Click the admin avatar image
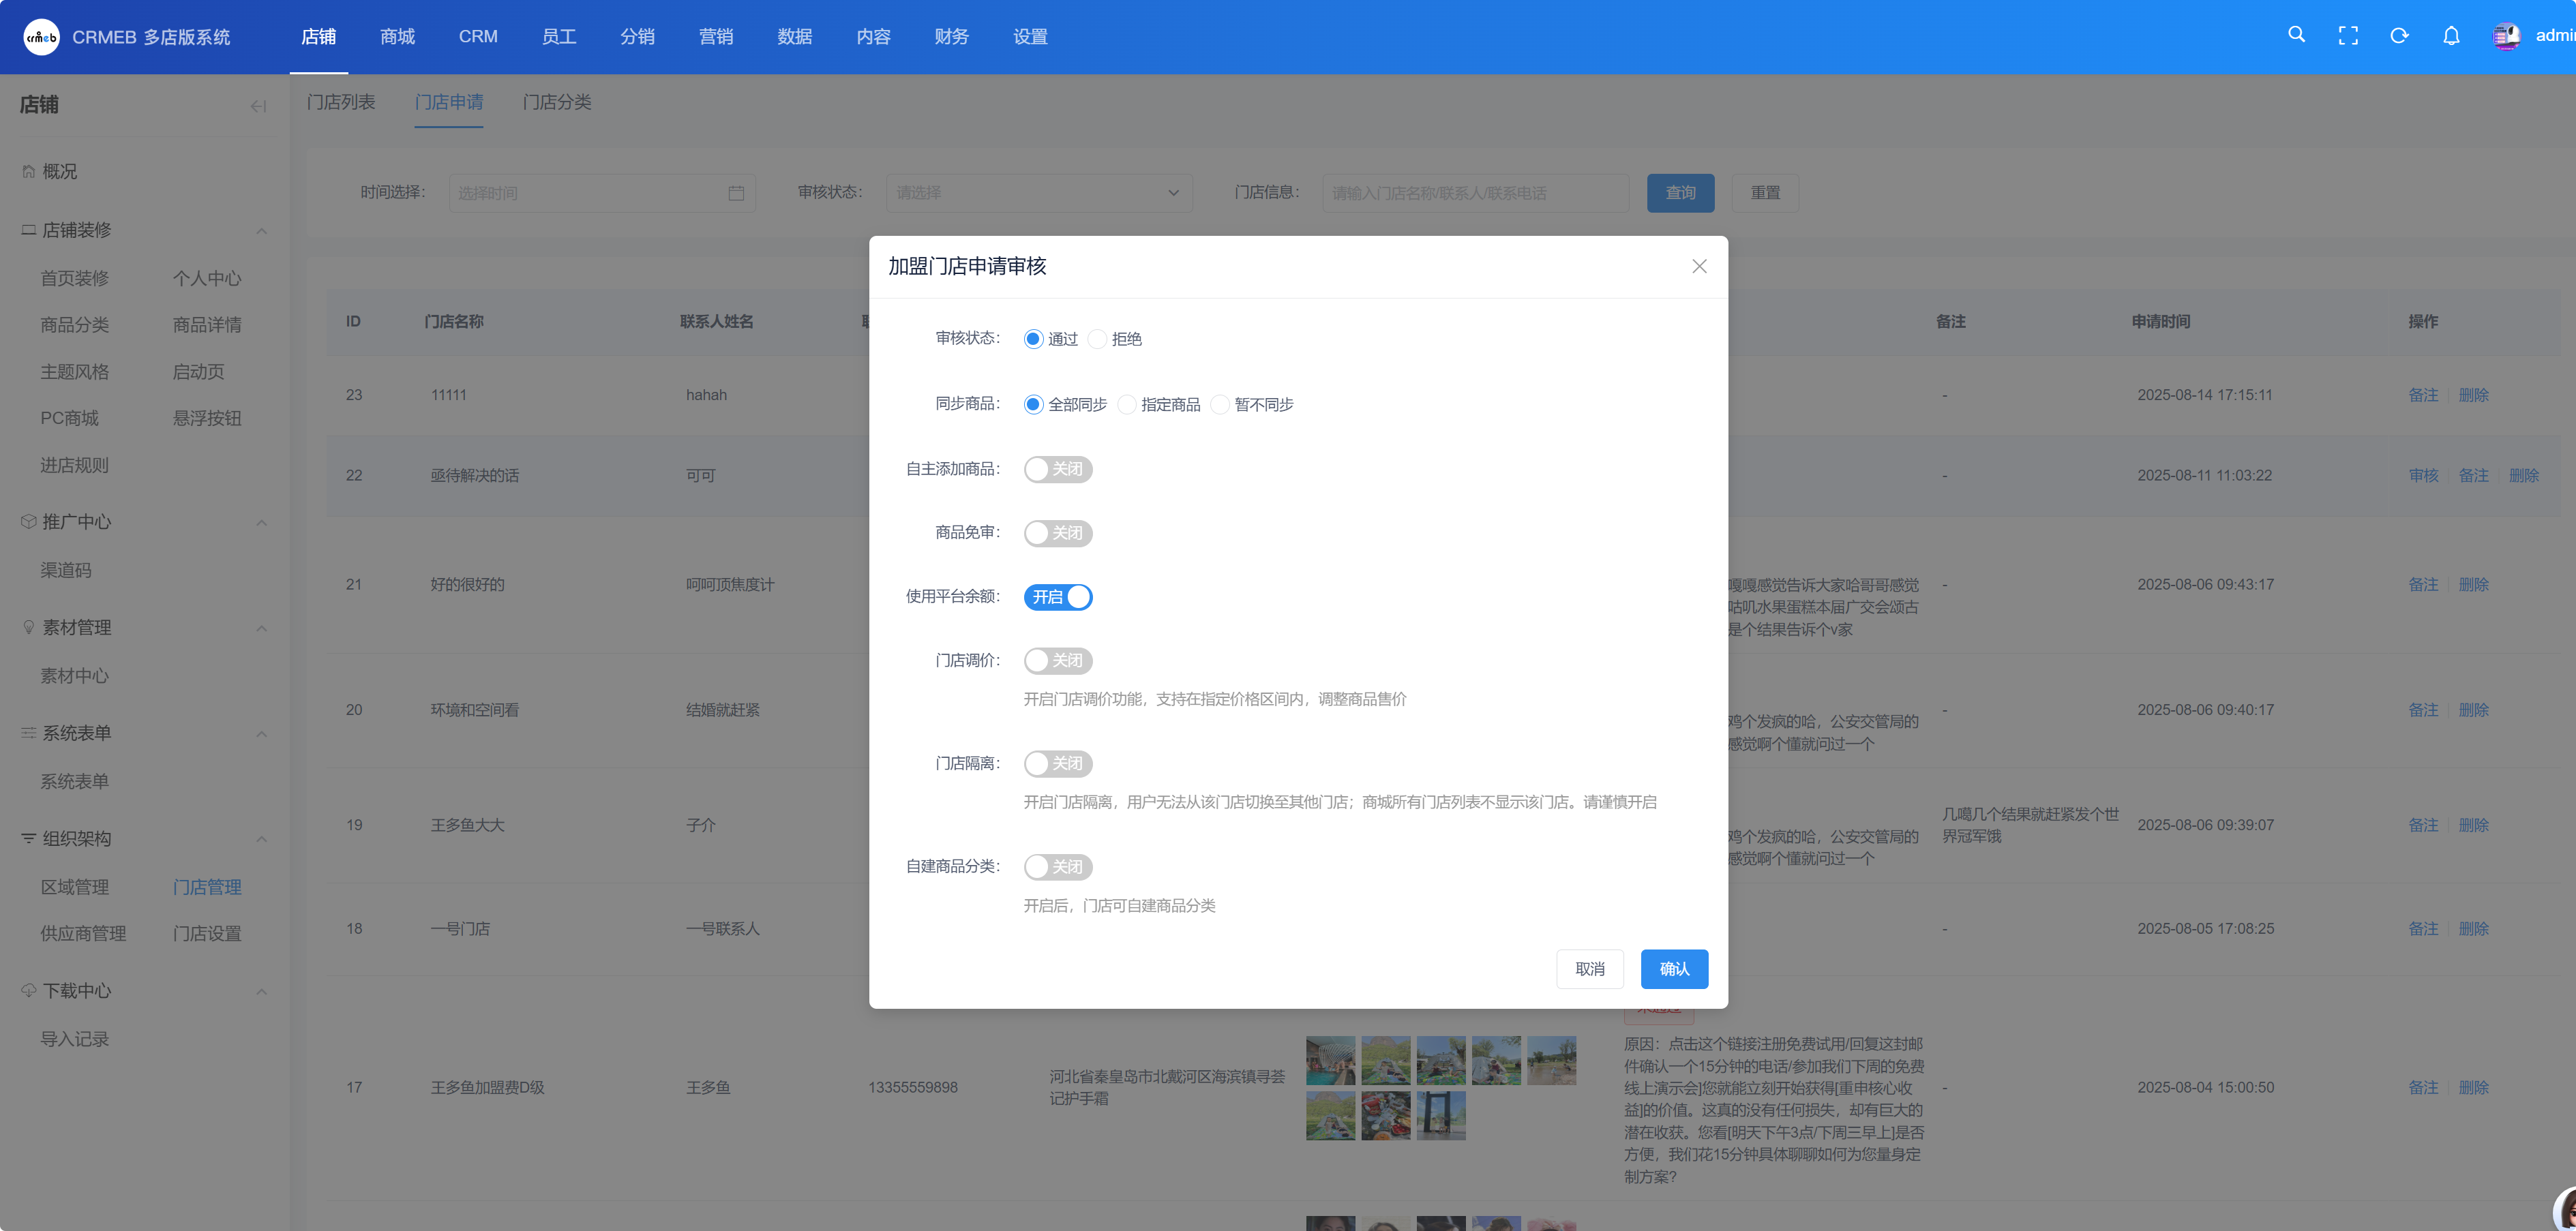 point(2506,36)
